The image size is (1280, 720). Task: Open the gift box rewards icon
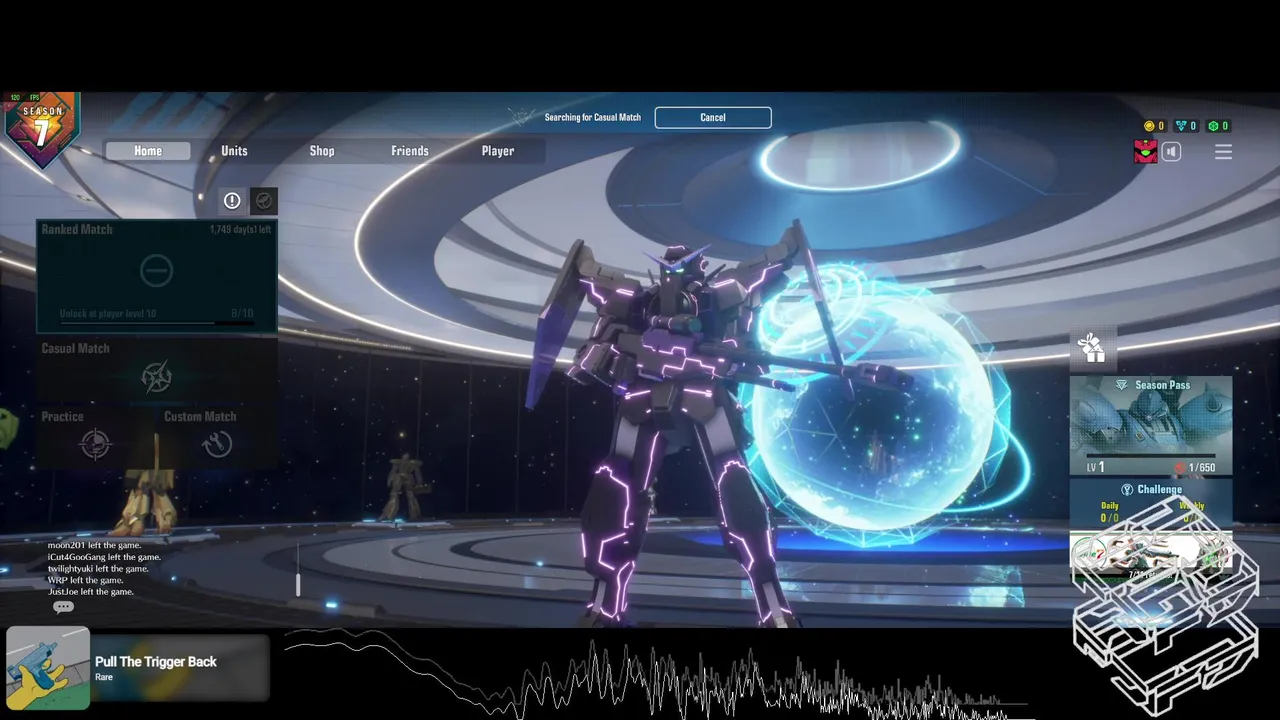[1092, 347]
